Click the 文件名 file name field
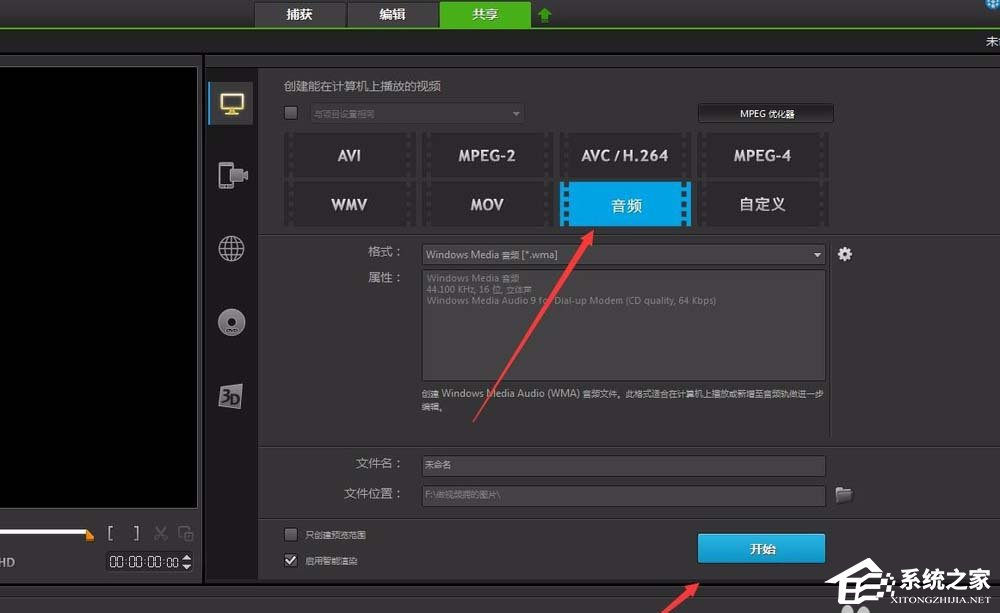 pyautogui.click(x=624, y=465)
